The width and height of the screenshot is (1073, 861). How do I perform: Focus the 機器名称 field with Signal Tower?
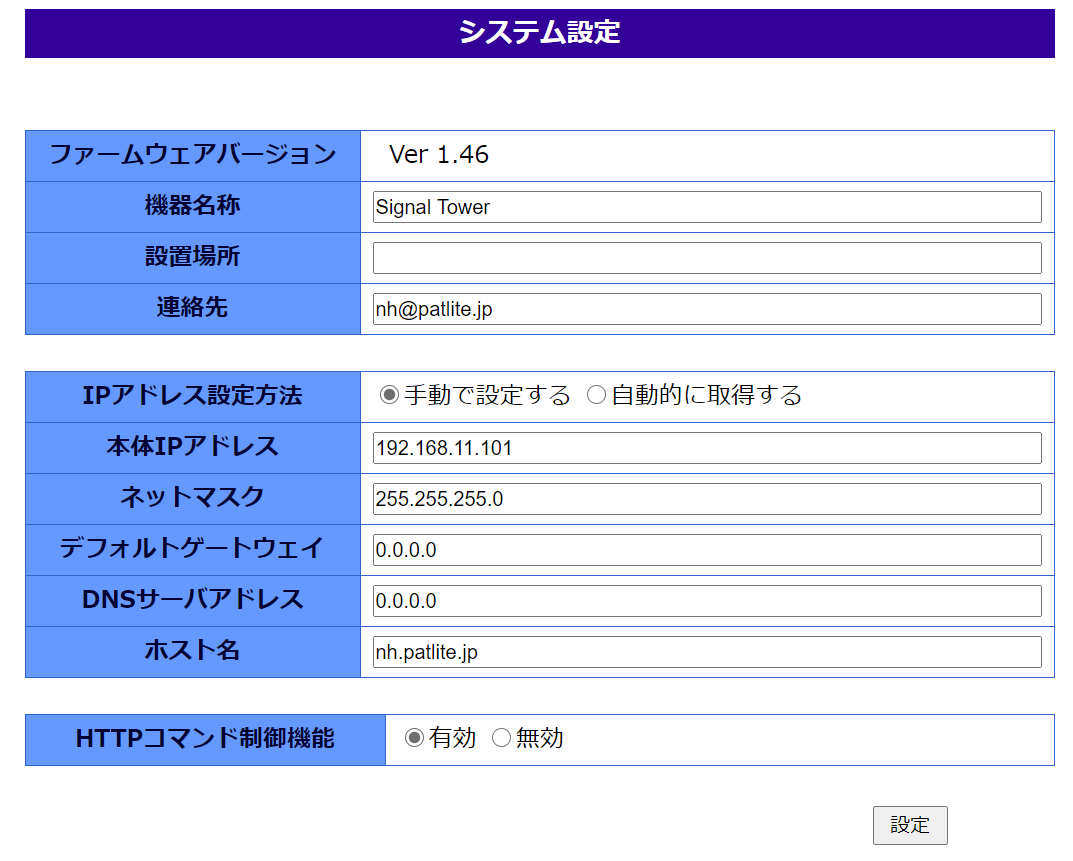pyautogui.click(x=707, y=207)
